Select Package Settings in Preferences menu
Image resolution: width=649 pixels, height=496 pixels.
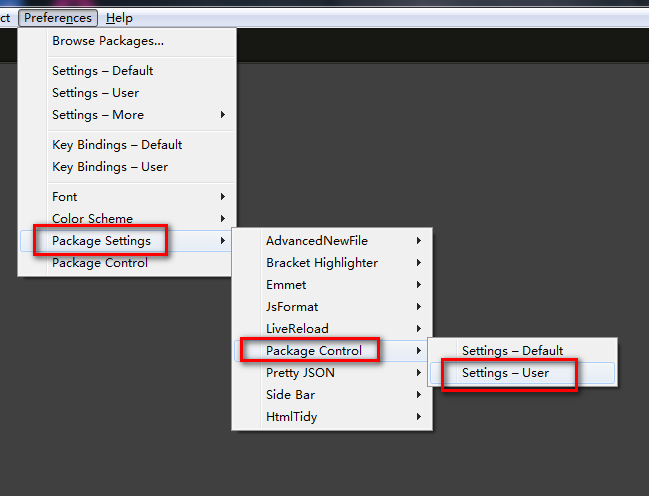[126, 241]
